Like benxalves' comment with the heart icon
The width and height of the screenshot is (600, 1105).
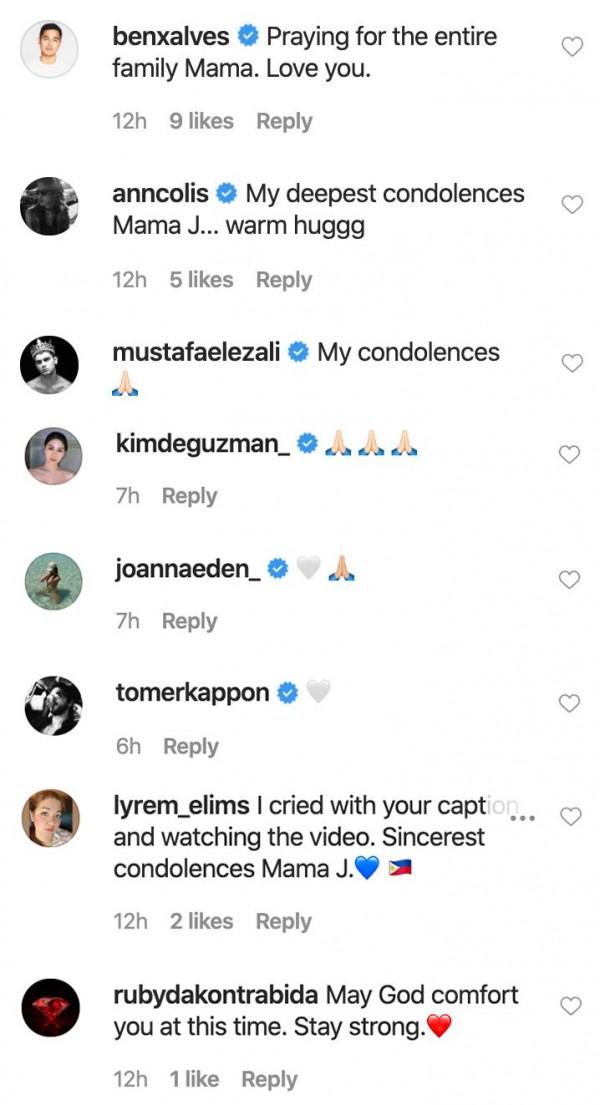tap(571, 46)
